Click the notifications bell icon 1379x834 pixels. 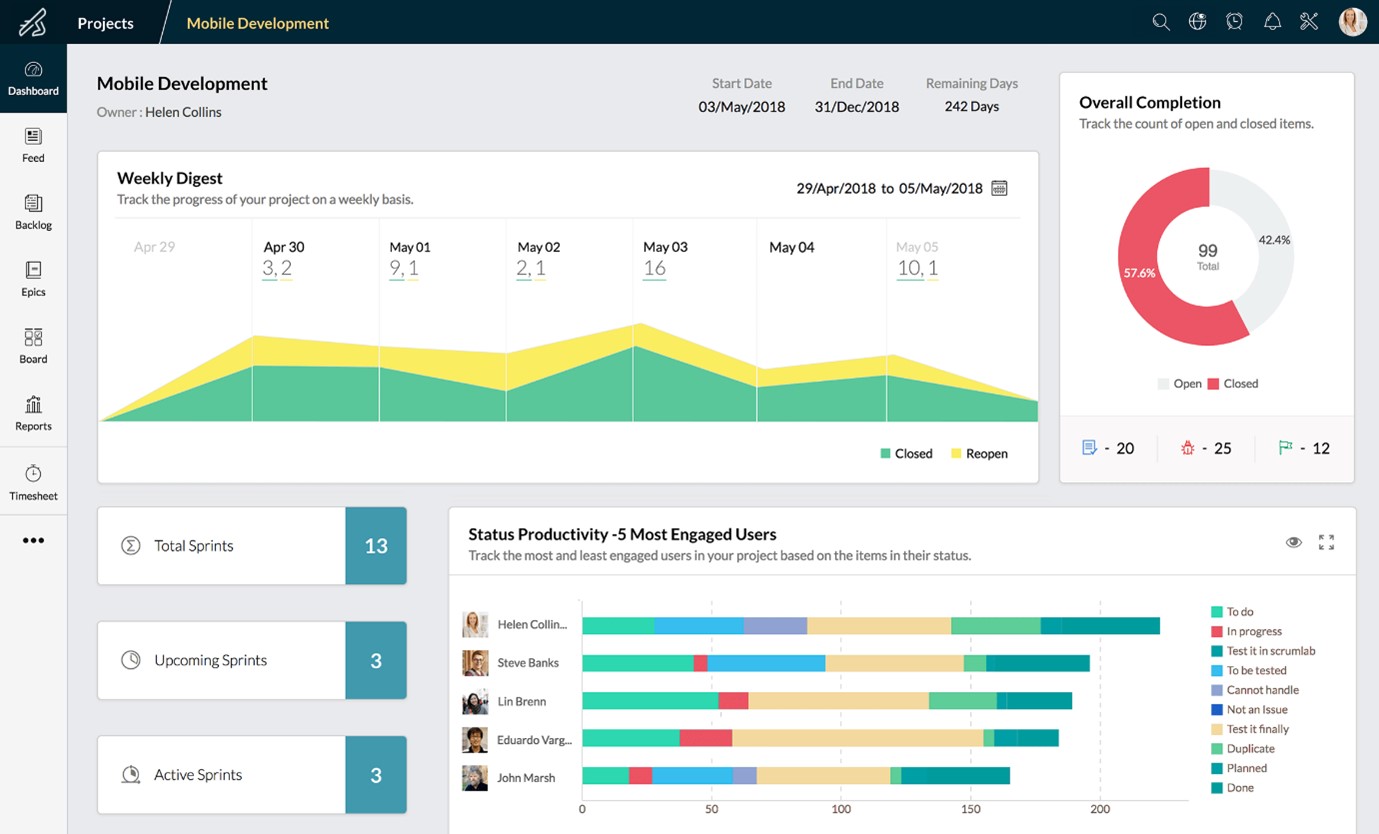1272,21
